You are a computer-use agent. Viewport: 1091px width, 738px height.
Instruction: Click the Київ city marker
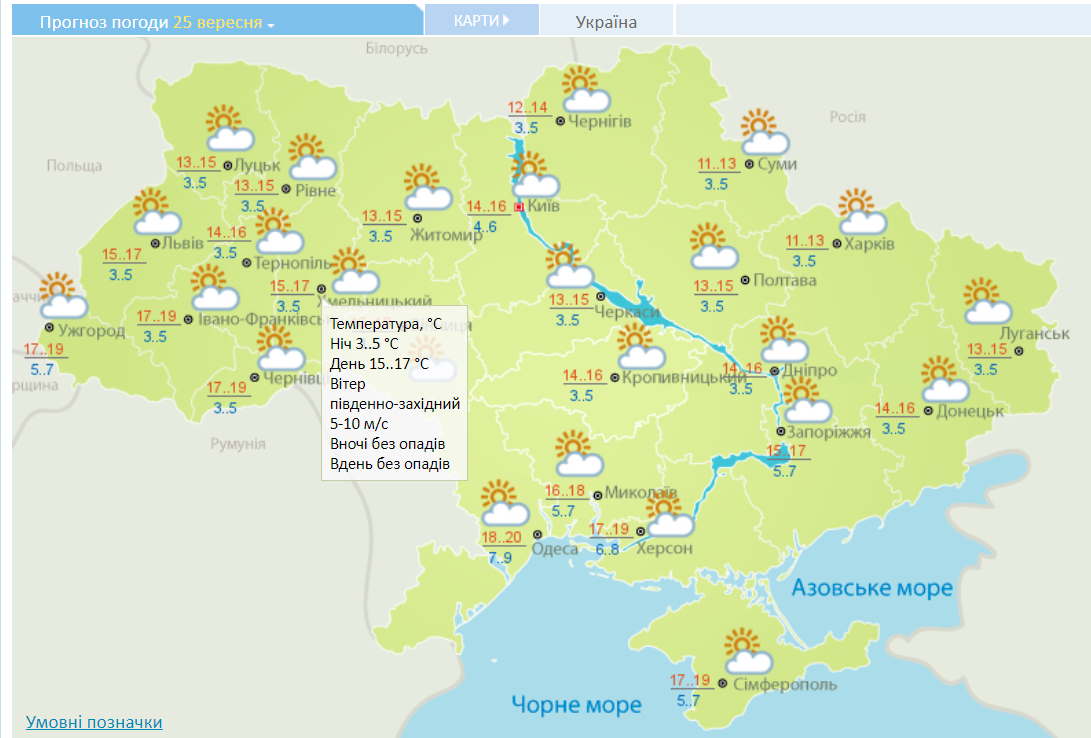tap(519, 207)
